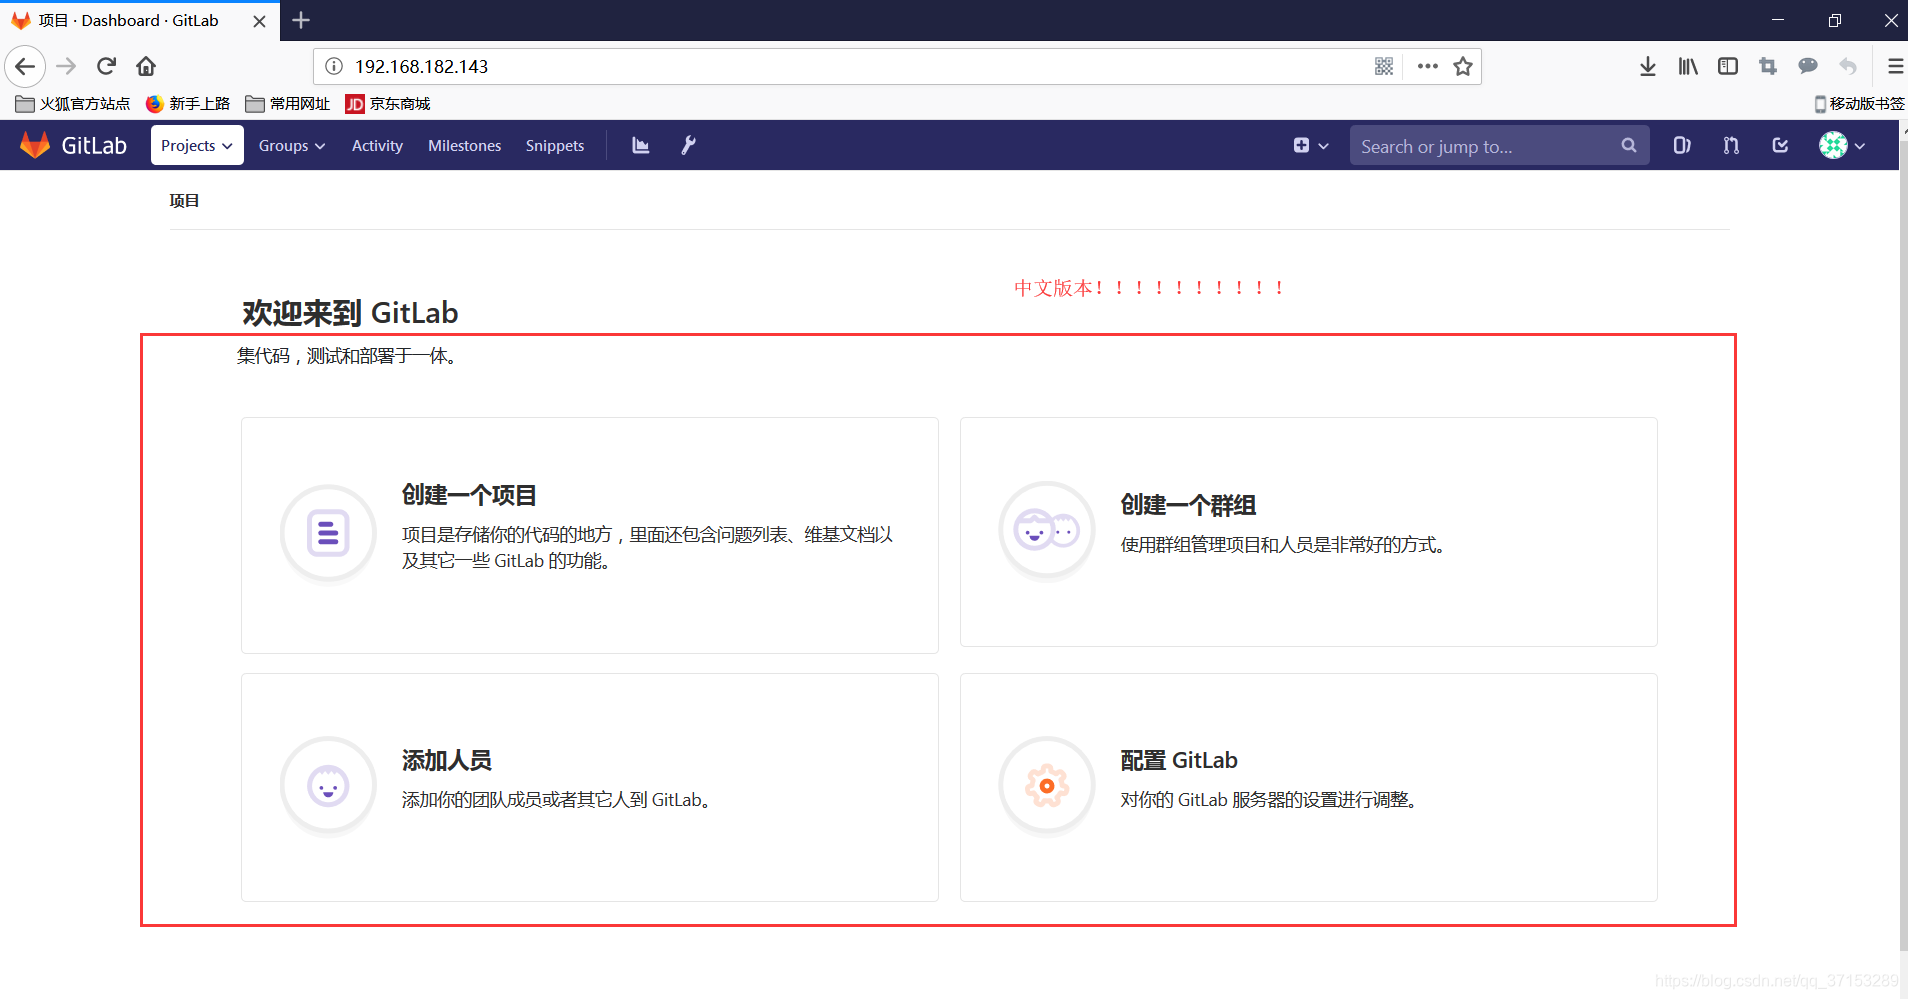
Task: Click the 创建一个群组 card title
Action: [1188, 505]
